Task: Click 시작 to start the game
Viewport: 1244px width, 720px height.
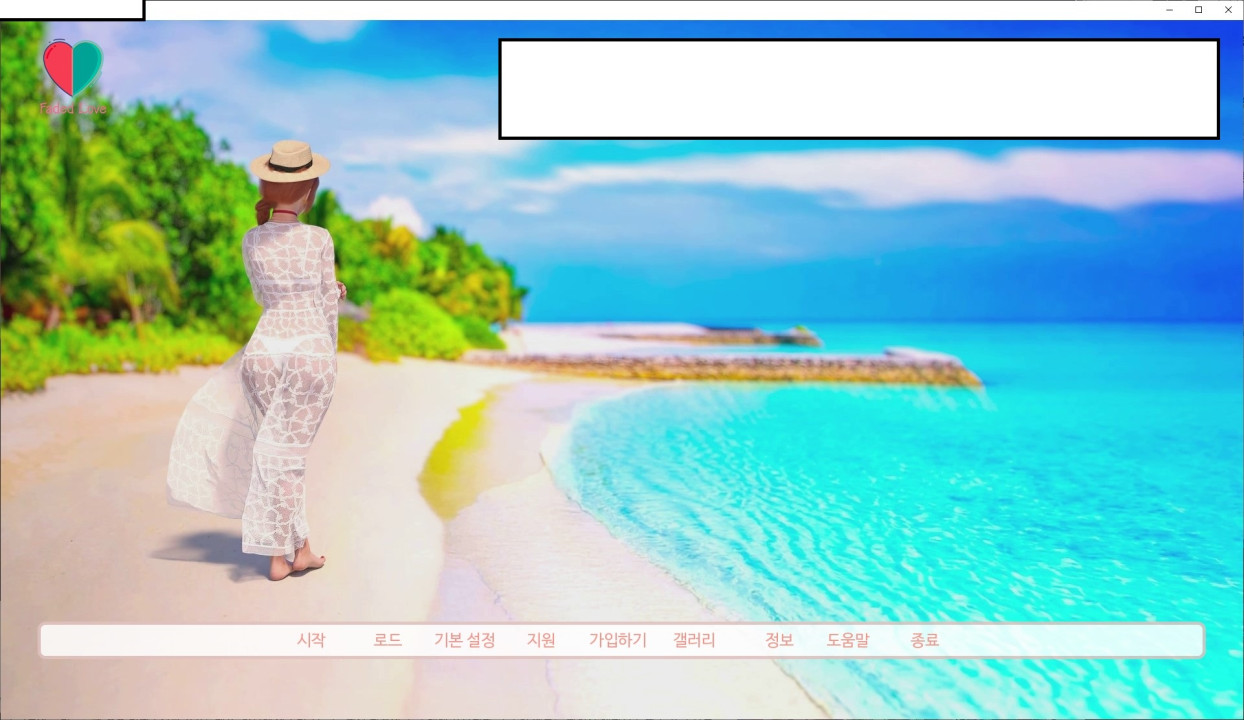Action: pos(311,641)
